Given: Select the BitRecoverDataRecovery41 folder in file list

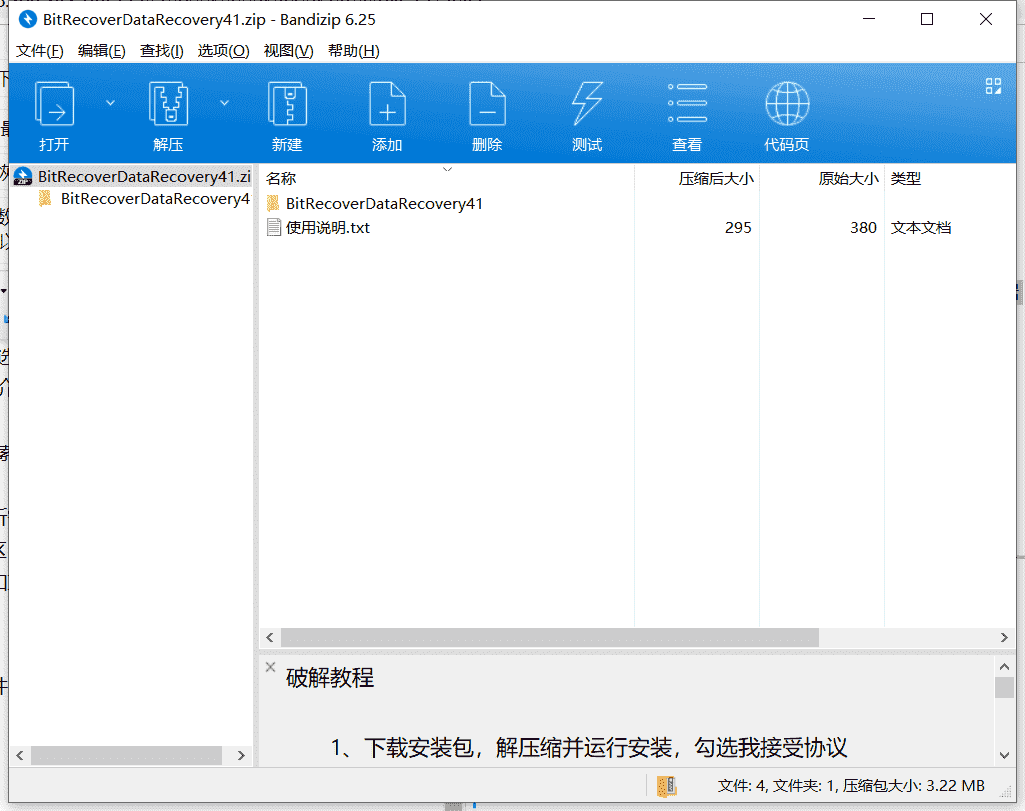Looking at the screenshot, I should coord(384,204).
